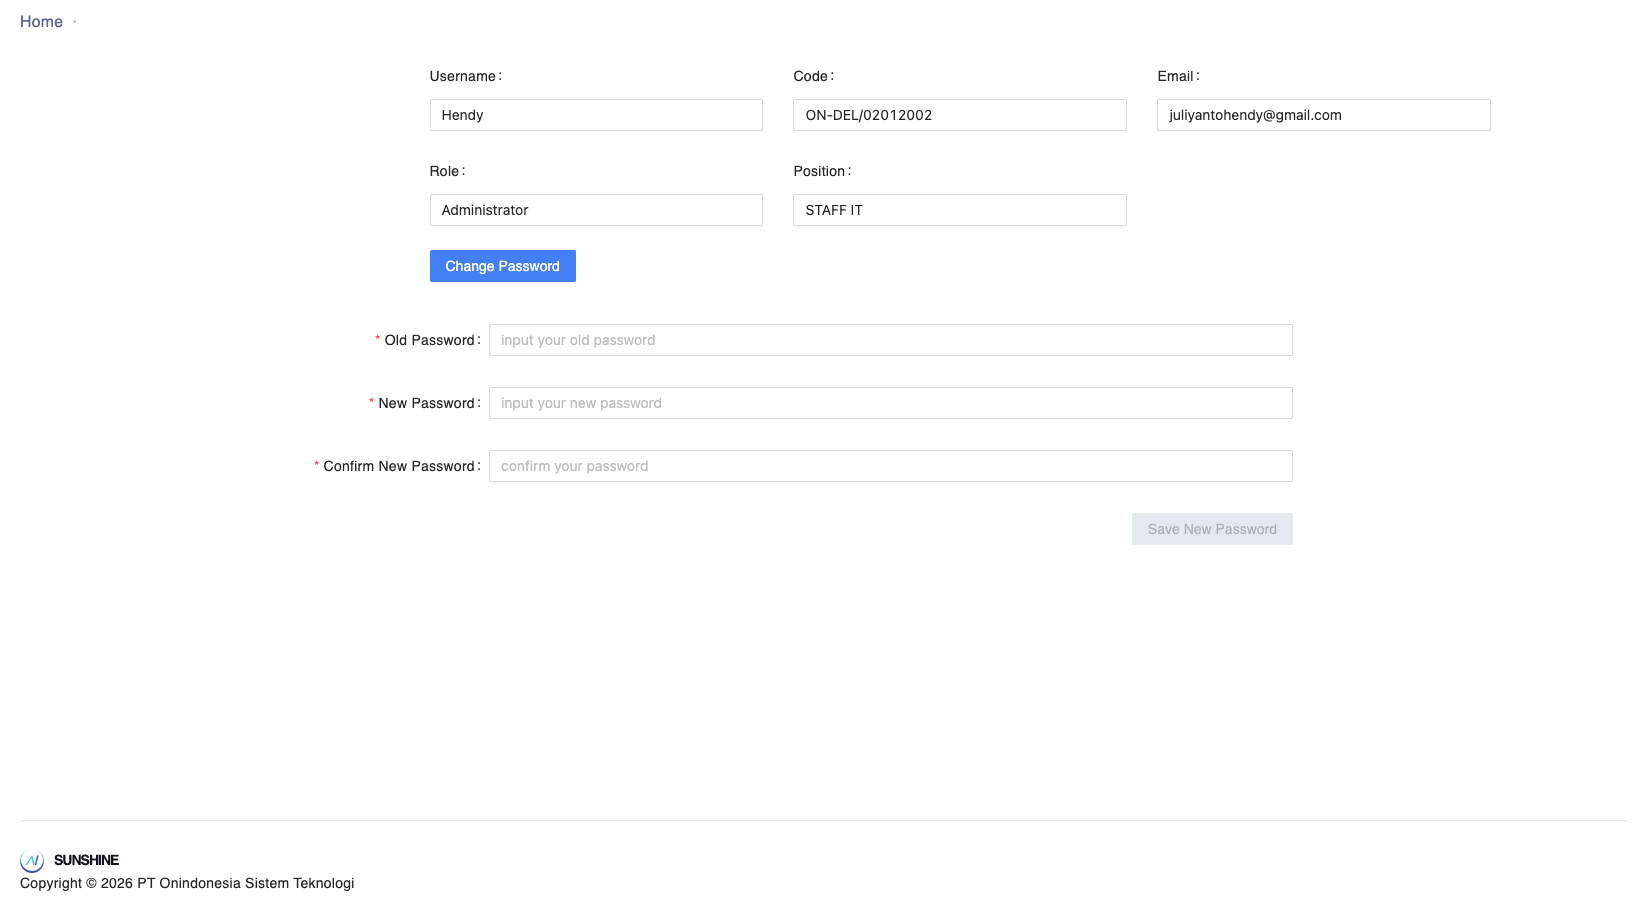Click the Sunshine logo icon in footer

tap(32, 860)
